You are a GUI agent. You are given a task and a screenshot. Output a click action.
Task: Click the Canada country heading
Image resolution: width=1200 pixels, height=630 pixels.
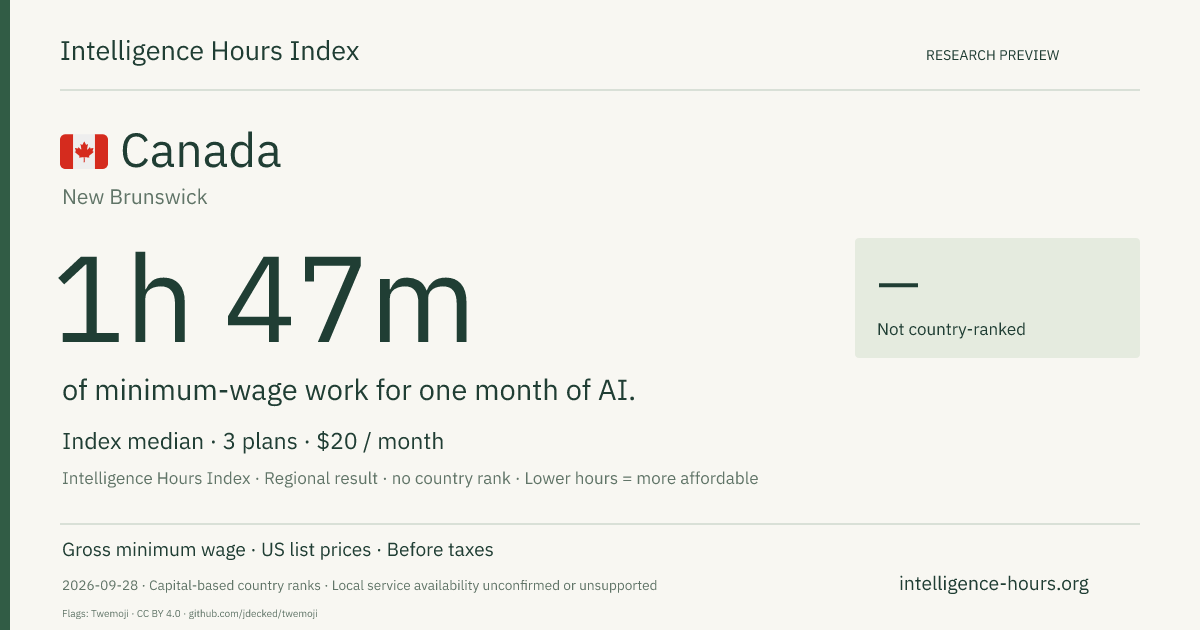pyautogui.click(x=201, y=151)
